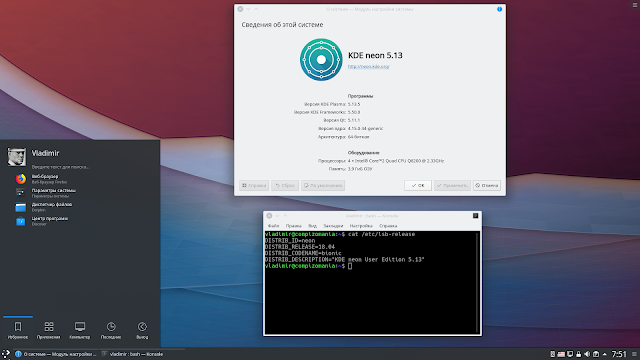Screen dimensions: 640x360
Task: Confirm with the OK button
Action: (418, 185)
